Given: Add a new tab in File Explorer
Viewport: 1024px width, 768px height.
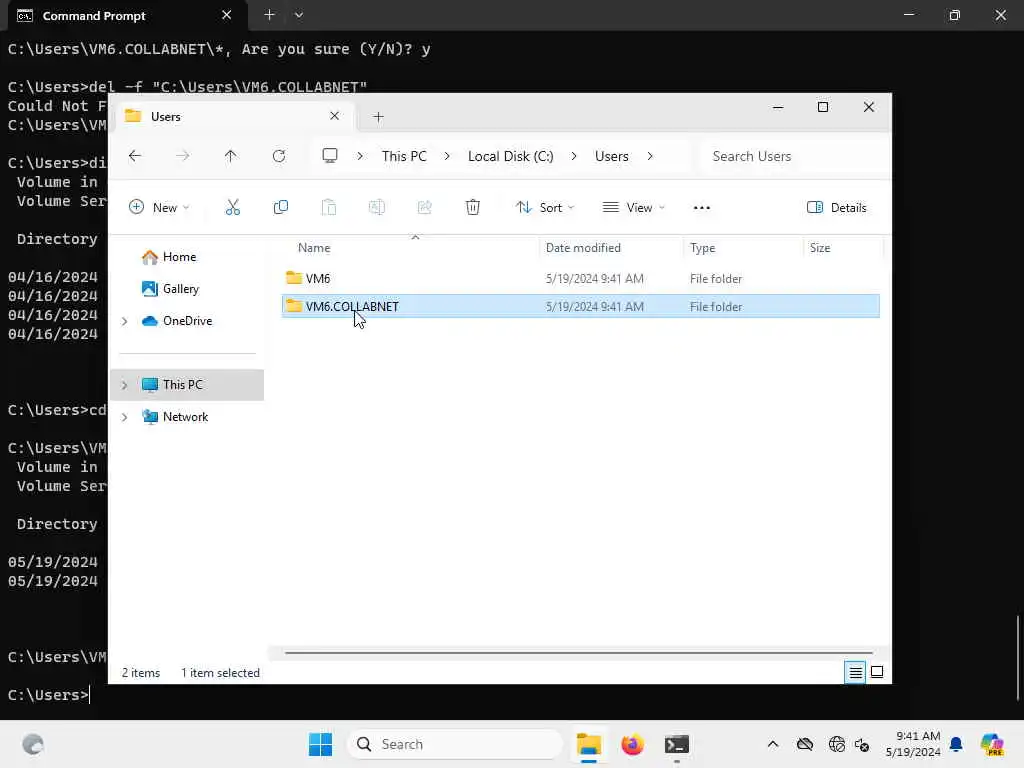Looking at the screenshot, I should 378,117.
